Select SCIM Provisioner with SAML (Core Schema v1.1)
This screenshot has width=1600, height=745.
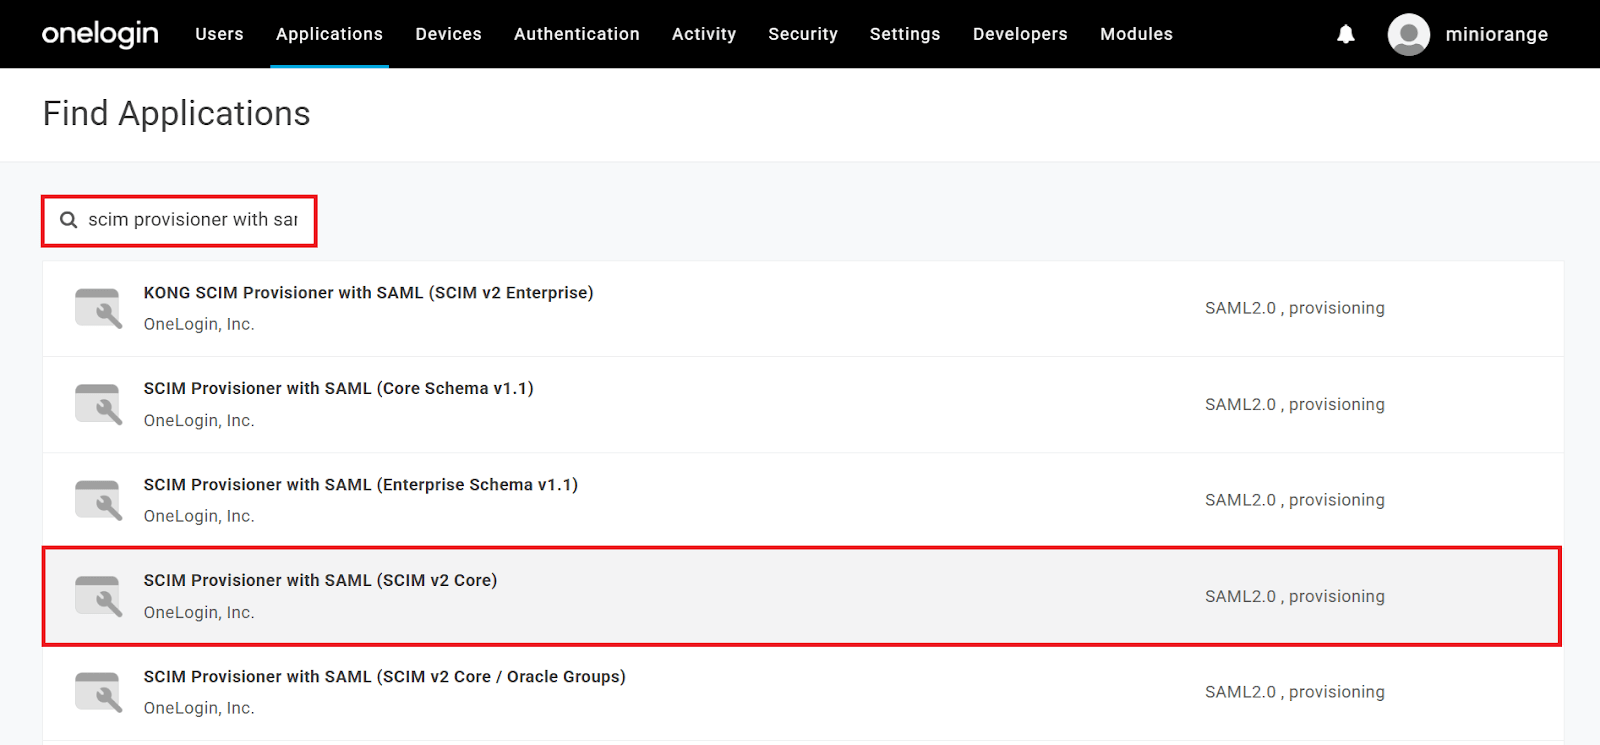tap(338, 389)
